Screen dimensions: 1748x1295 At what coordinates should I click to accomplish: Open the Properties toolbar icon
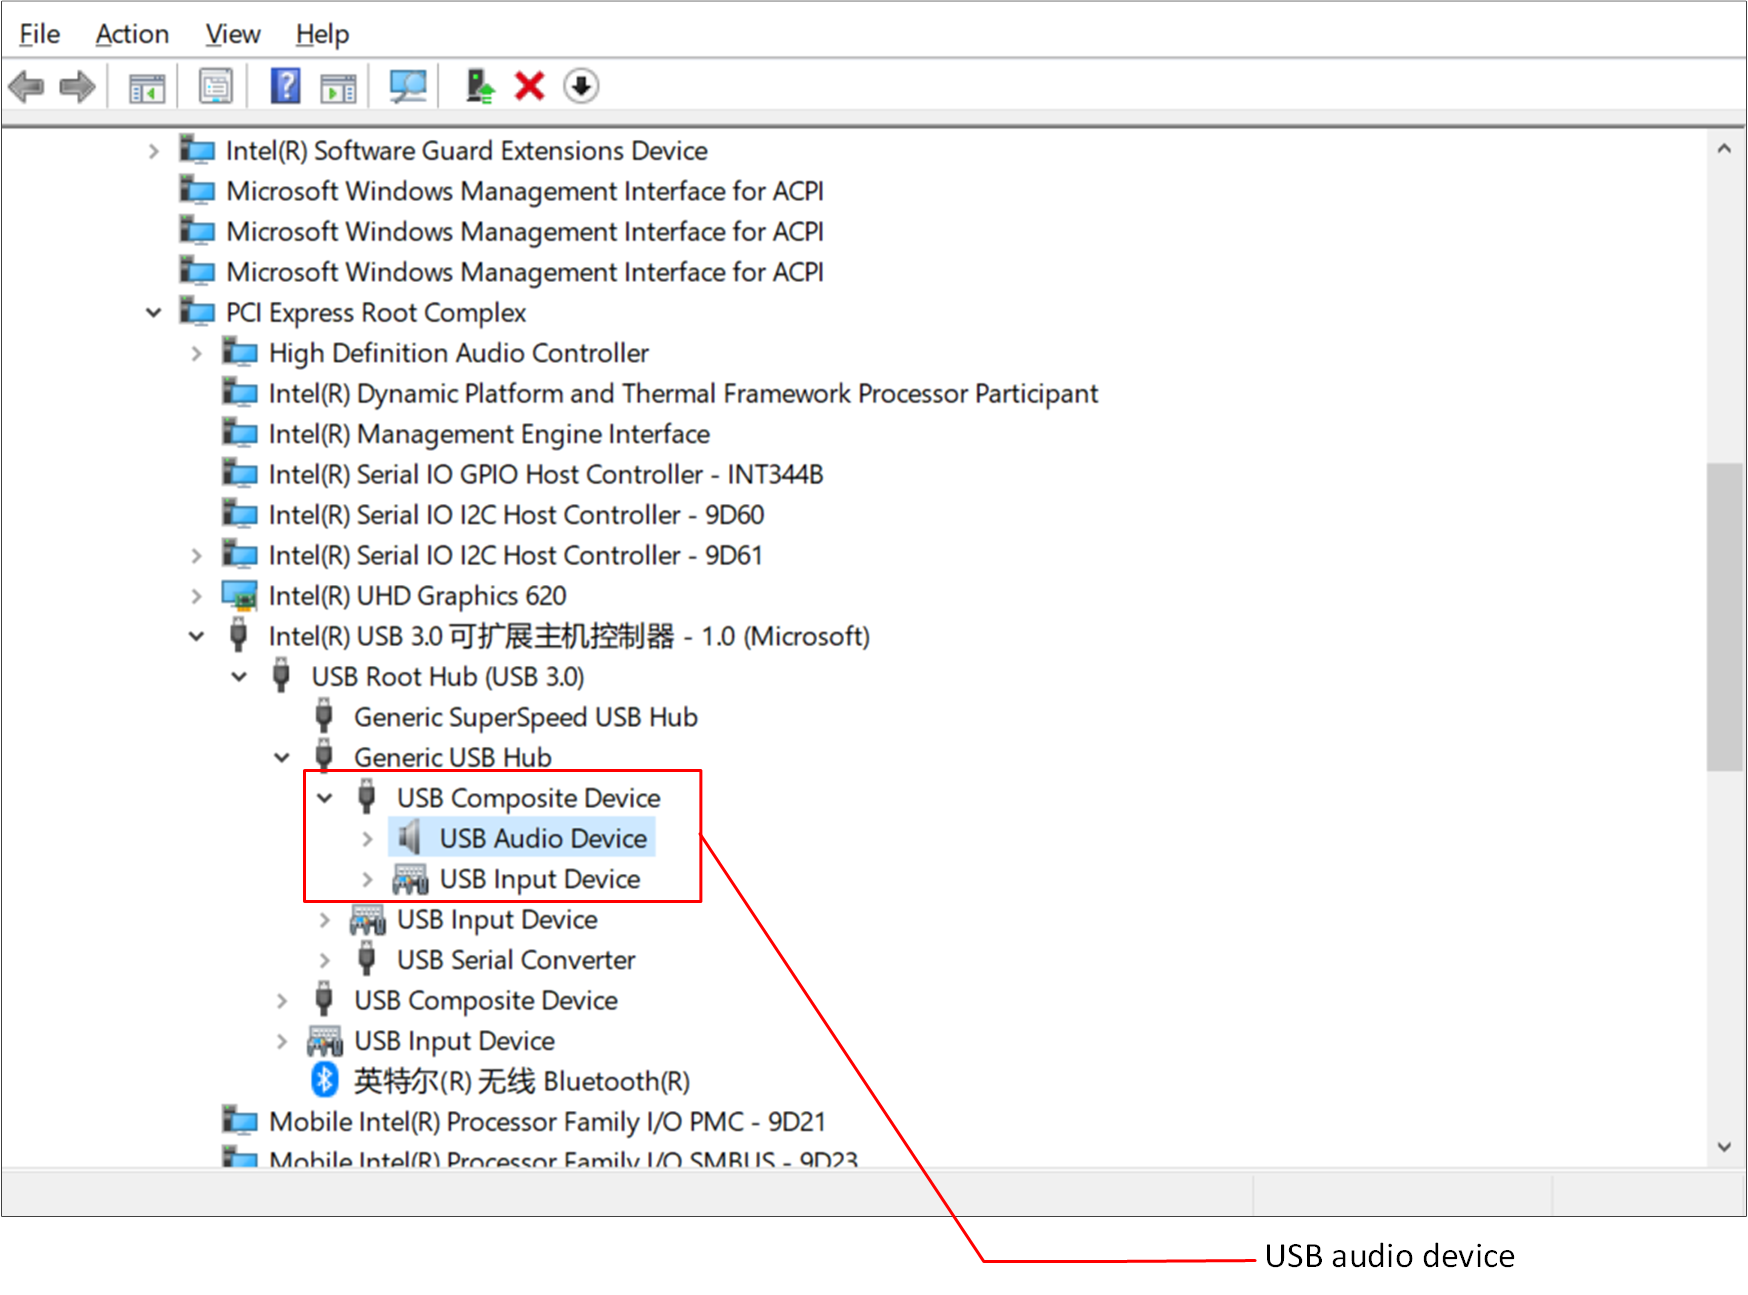pyautogui.click(x=215, y=86)
